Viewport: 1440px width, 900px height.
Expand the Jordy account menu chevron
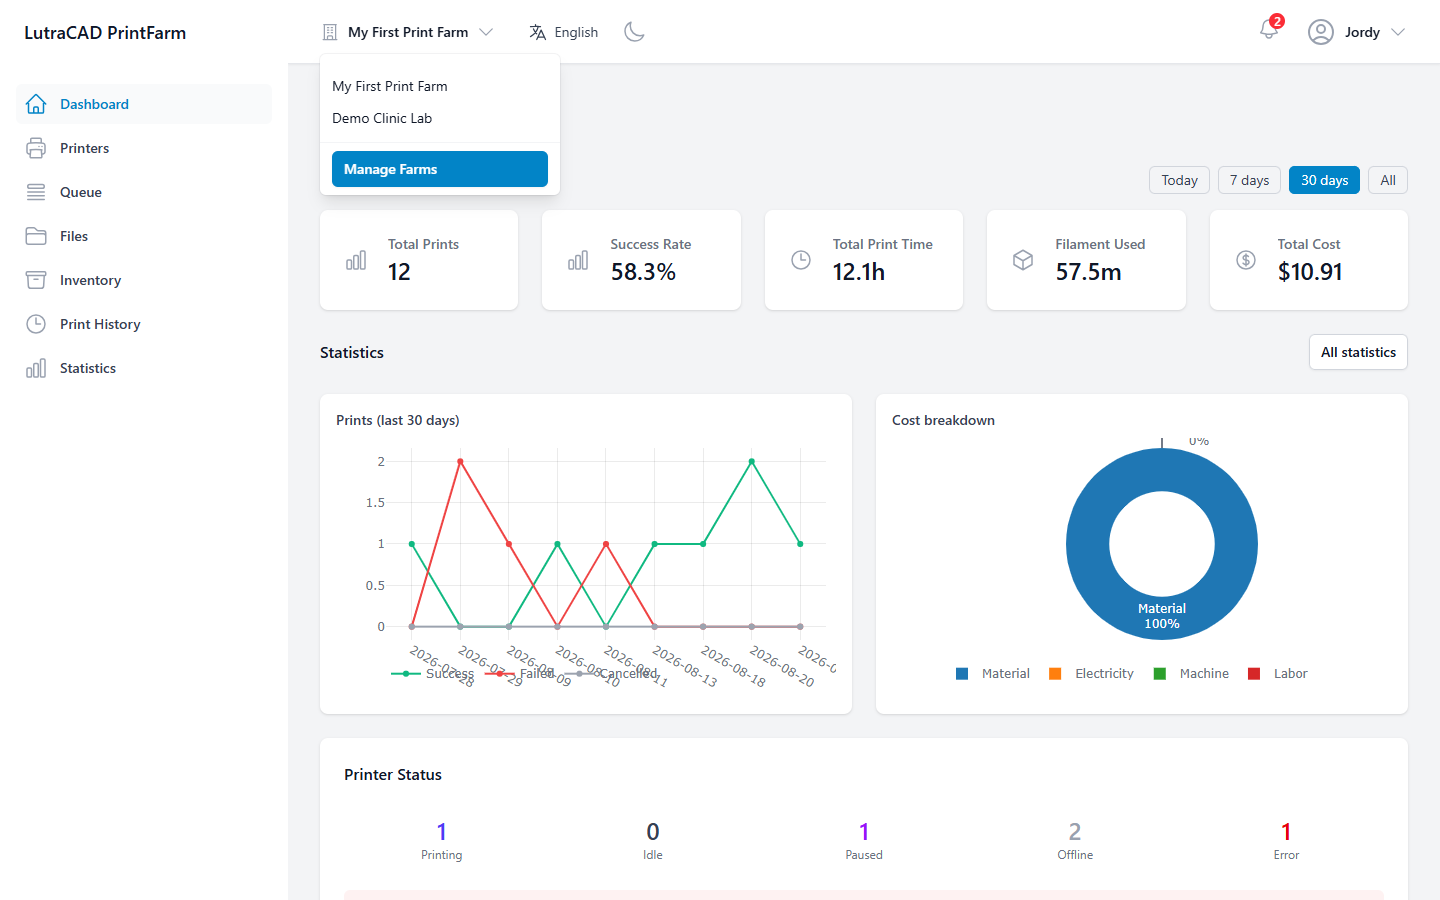[1398, 32]
